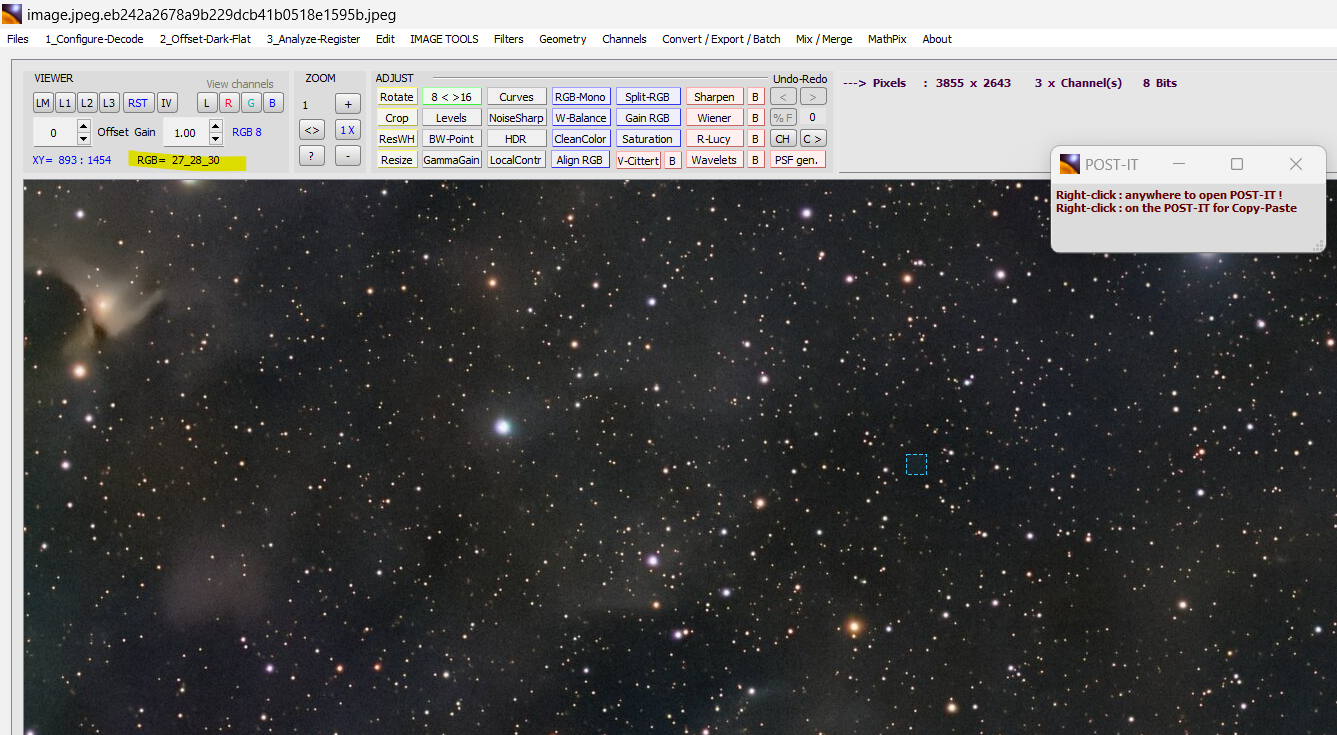
Task: Click the RST viewer reset button
Action: click(x=138, y=103)
